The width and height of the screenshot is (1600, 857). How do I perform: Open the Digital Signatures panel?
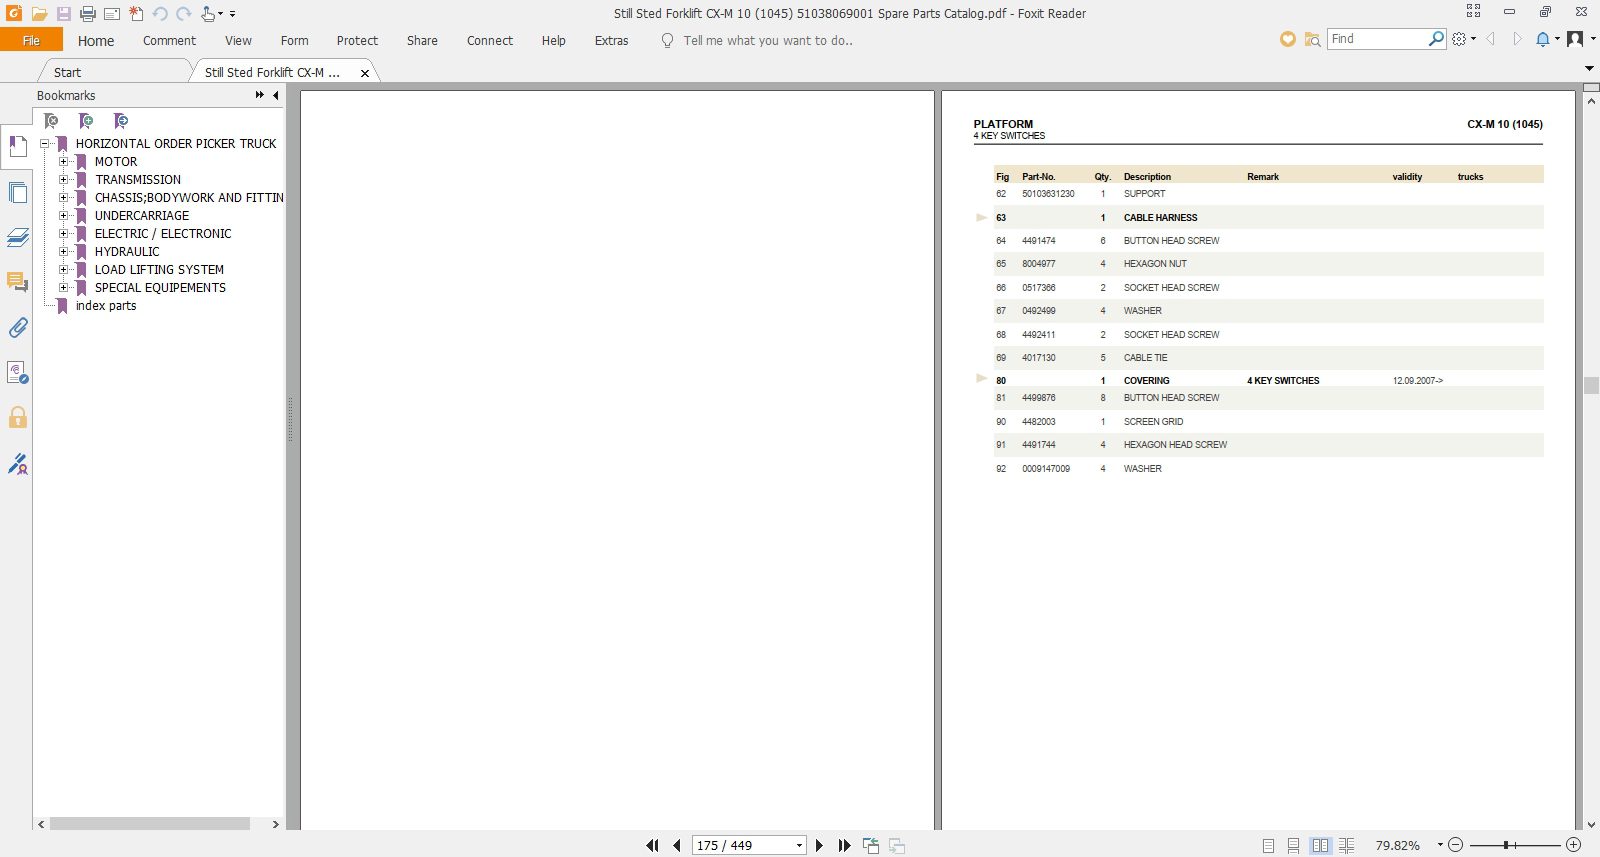pyautogui.click(x=17, y=372)
